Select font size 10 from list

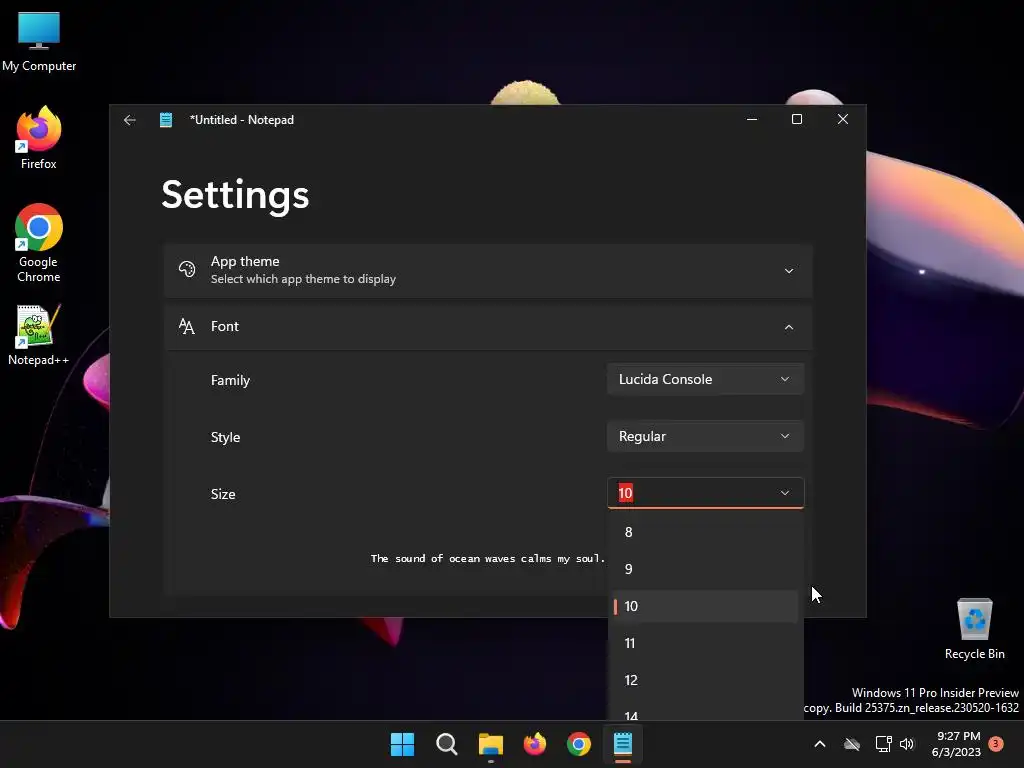pos(704,606)
